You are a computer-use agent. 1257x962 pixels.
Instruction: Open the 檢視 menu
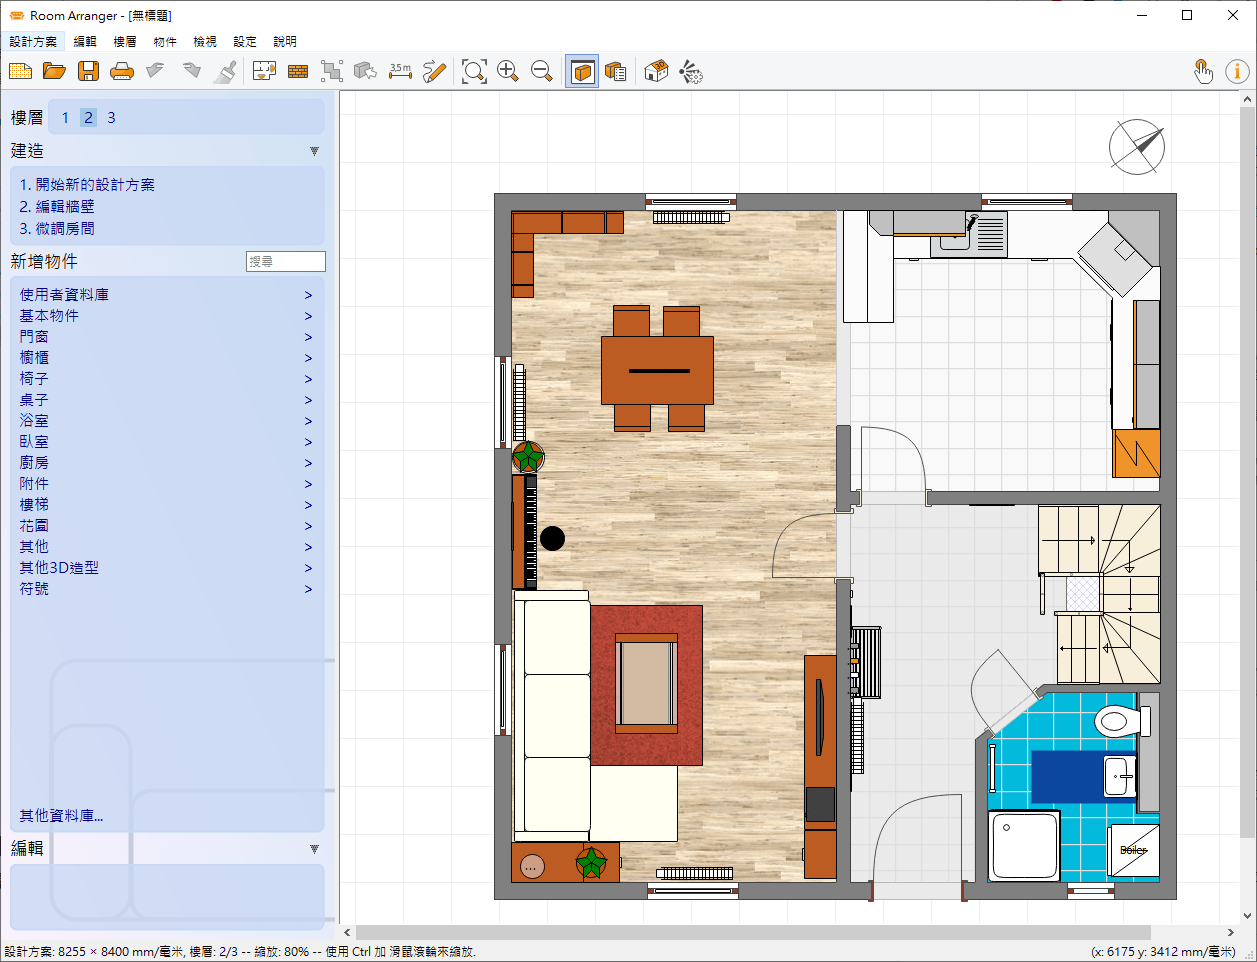click(205, 41)
